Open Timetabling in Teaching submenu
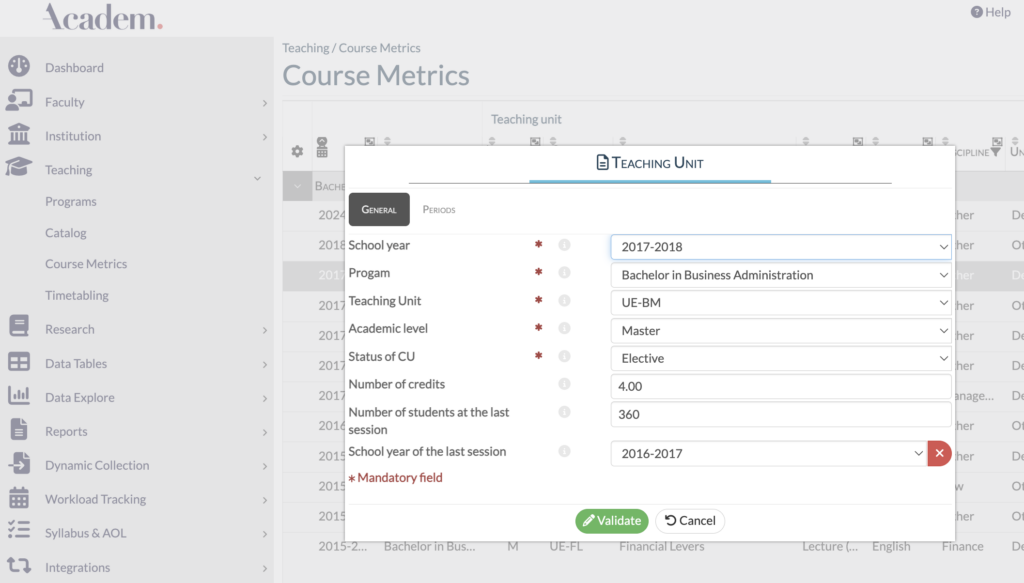1024x583 pixels. (x=77, y=295)
